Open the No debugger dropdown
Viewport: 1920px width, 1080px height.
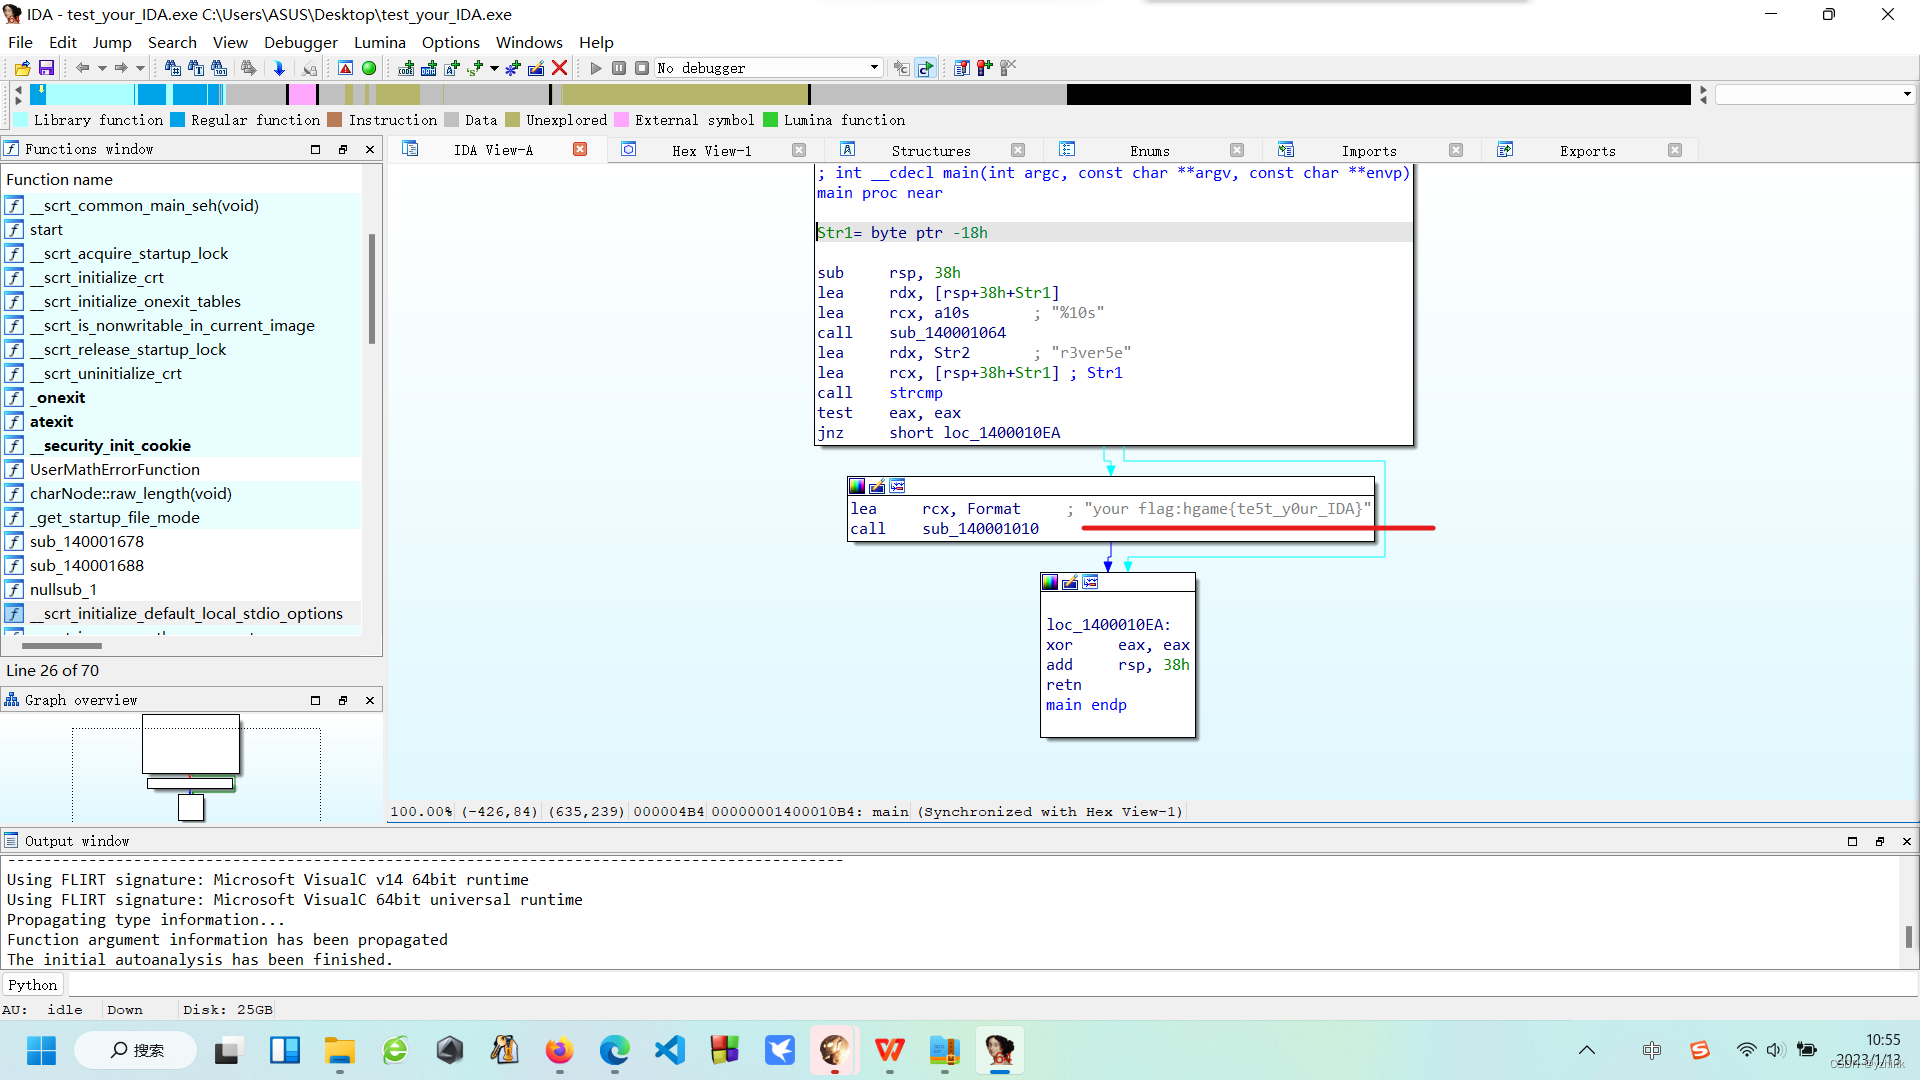pos(768,68)
